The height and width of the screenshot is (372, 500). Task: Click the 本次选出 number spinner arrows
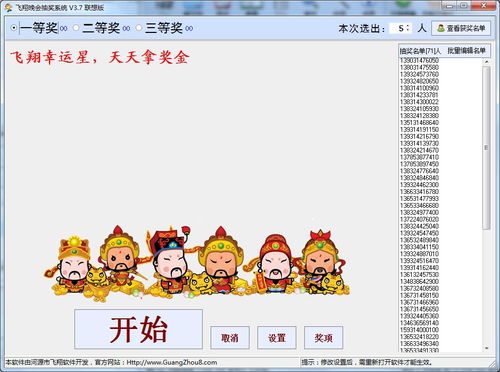(x=408, y=28)
